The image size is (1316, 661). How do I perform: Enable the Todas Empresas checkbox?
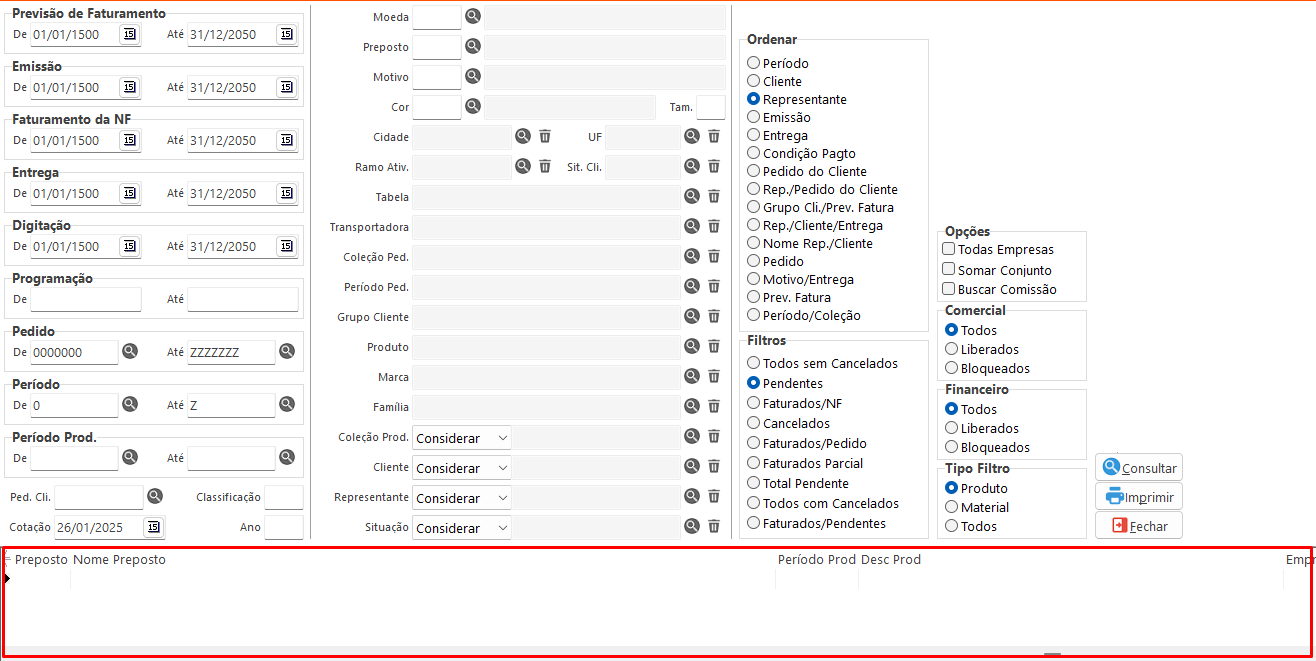click(949, 249)
